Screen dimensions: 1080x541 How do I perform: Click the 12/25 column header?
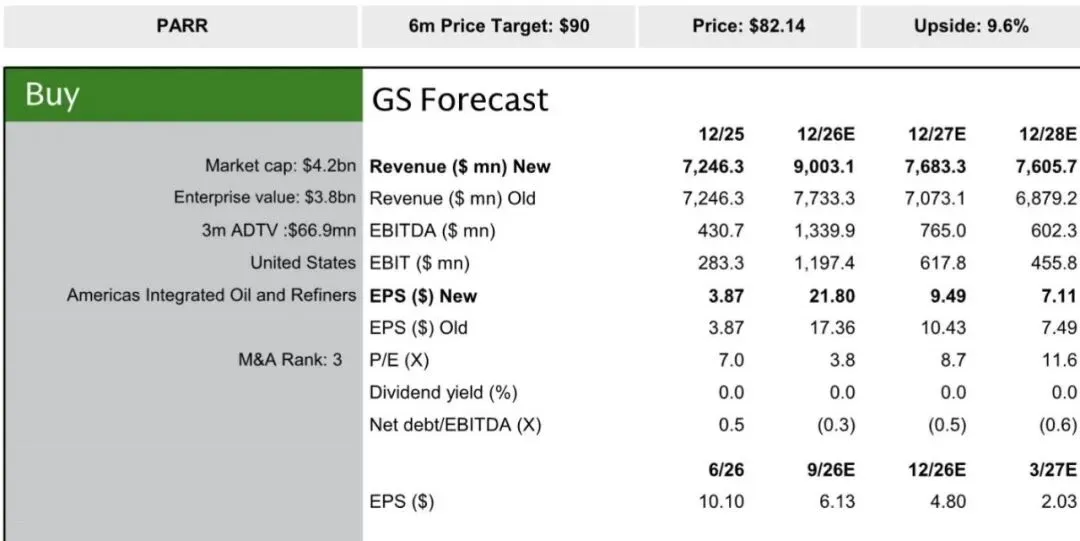click(721, 134)
